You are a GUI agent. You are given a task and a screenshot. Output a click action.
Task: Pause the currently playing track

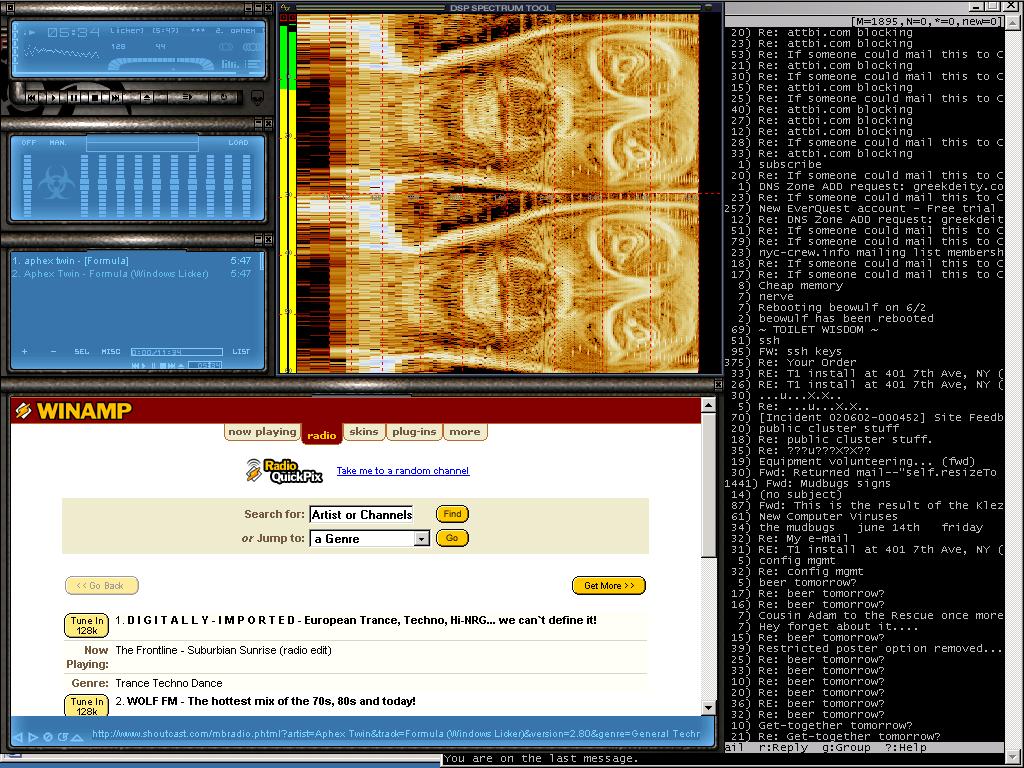[74, 98]
